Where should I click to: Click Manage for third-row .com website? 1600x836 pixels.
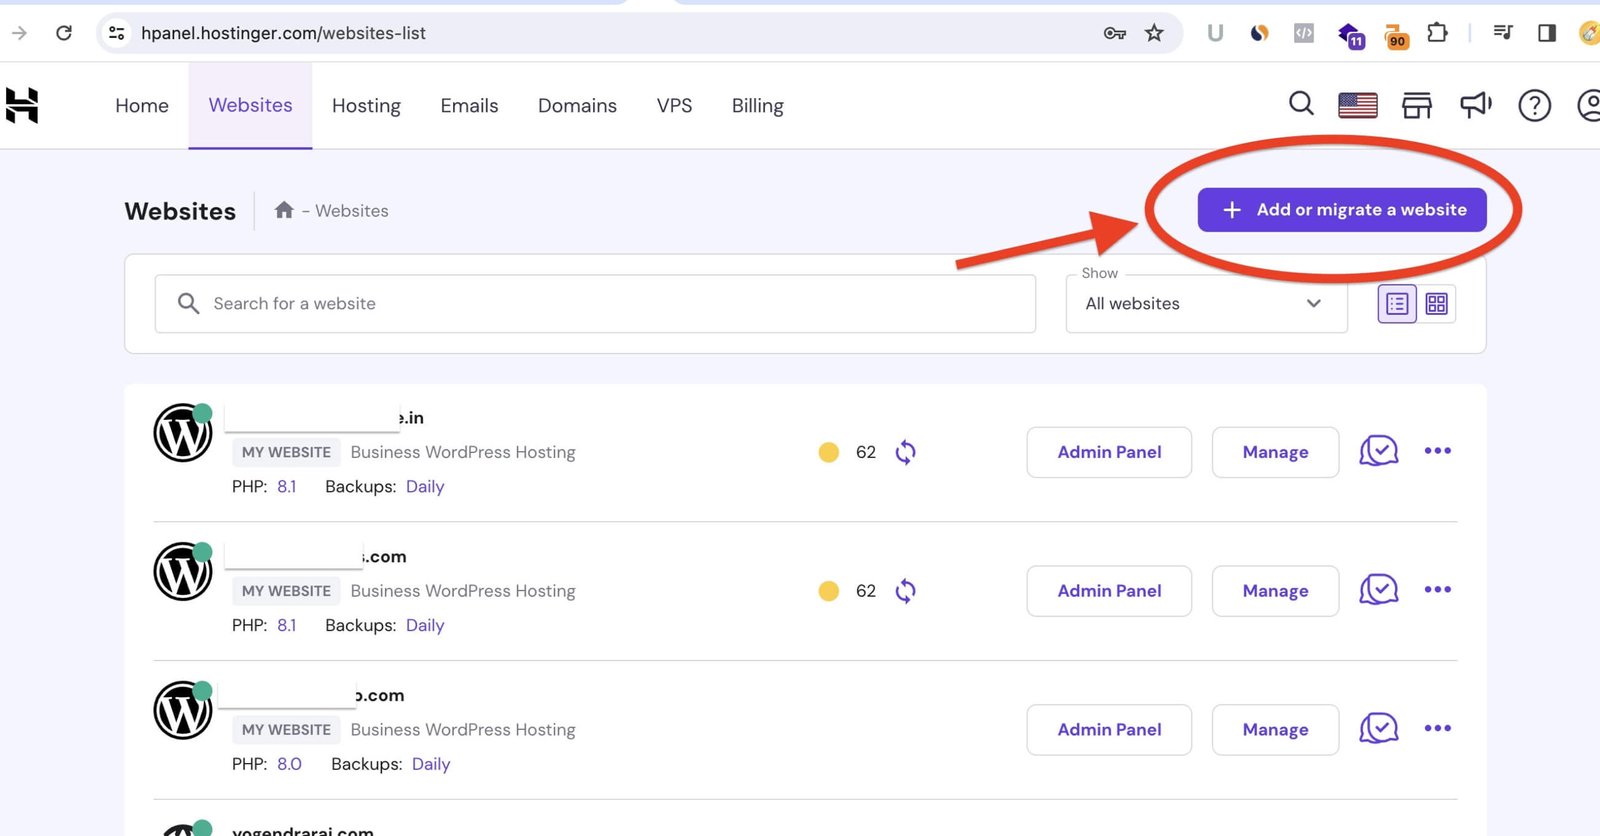[1275, 730]
